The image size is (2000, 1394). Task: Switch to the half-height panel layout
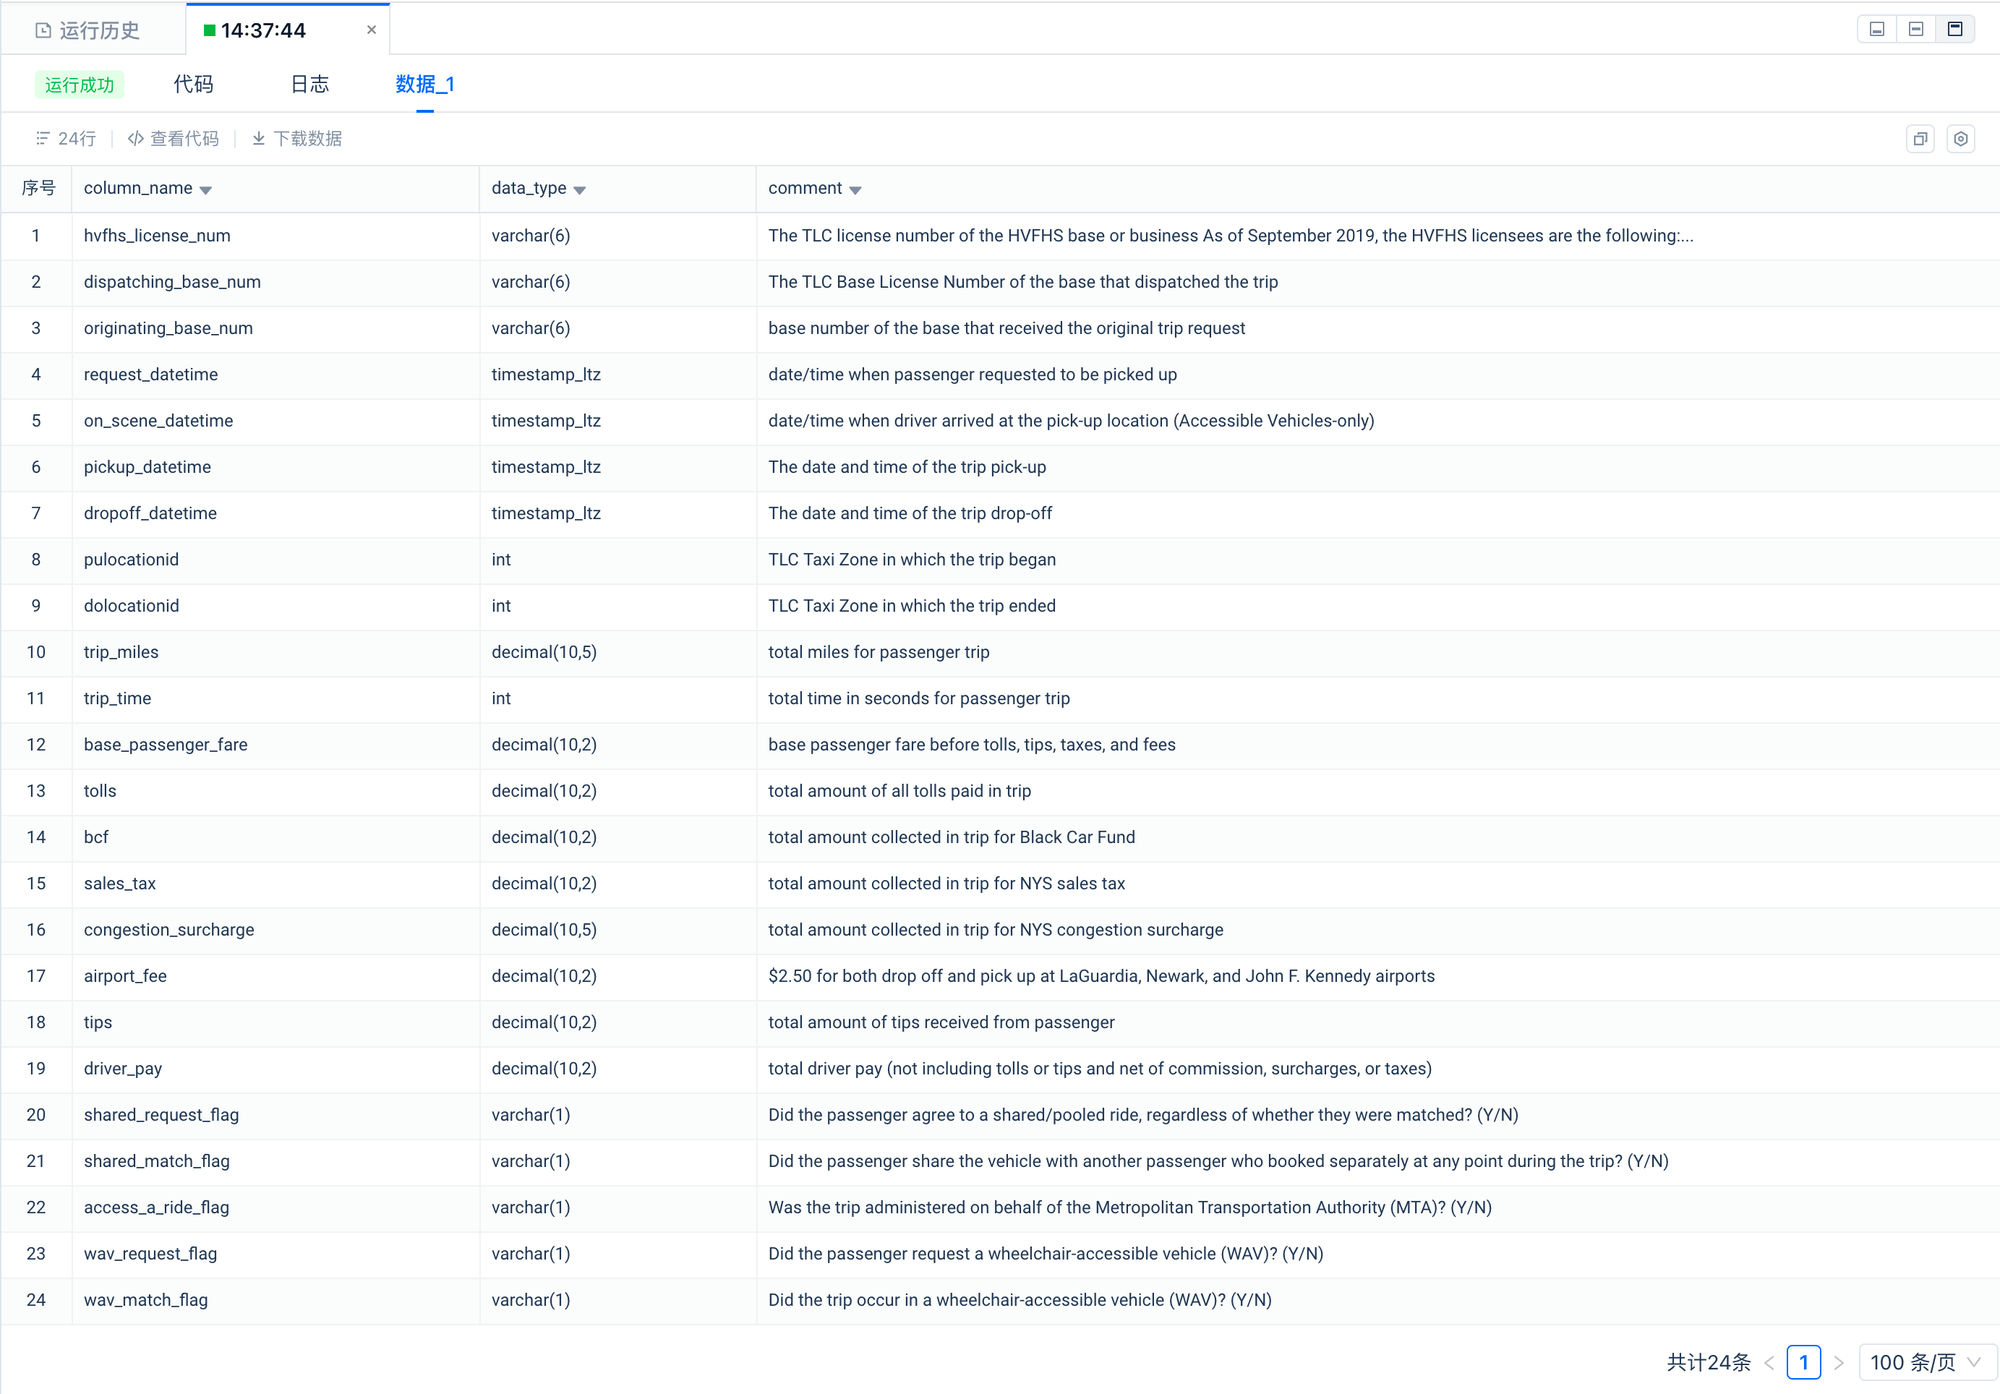point(1916,29)
